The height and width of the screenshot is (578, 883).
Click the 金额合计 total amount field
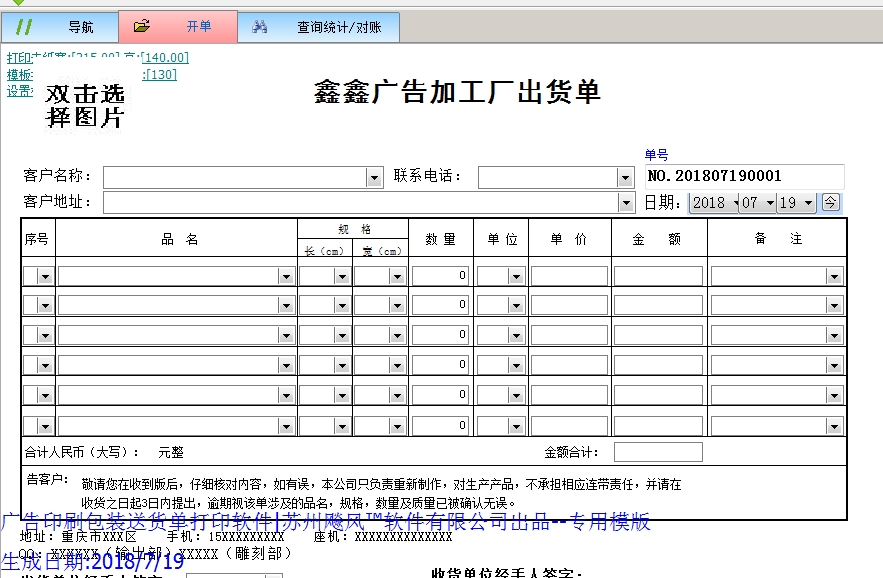tap(658, 452)
